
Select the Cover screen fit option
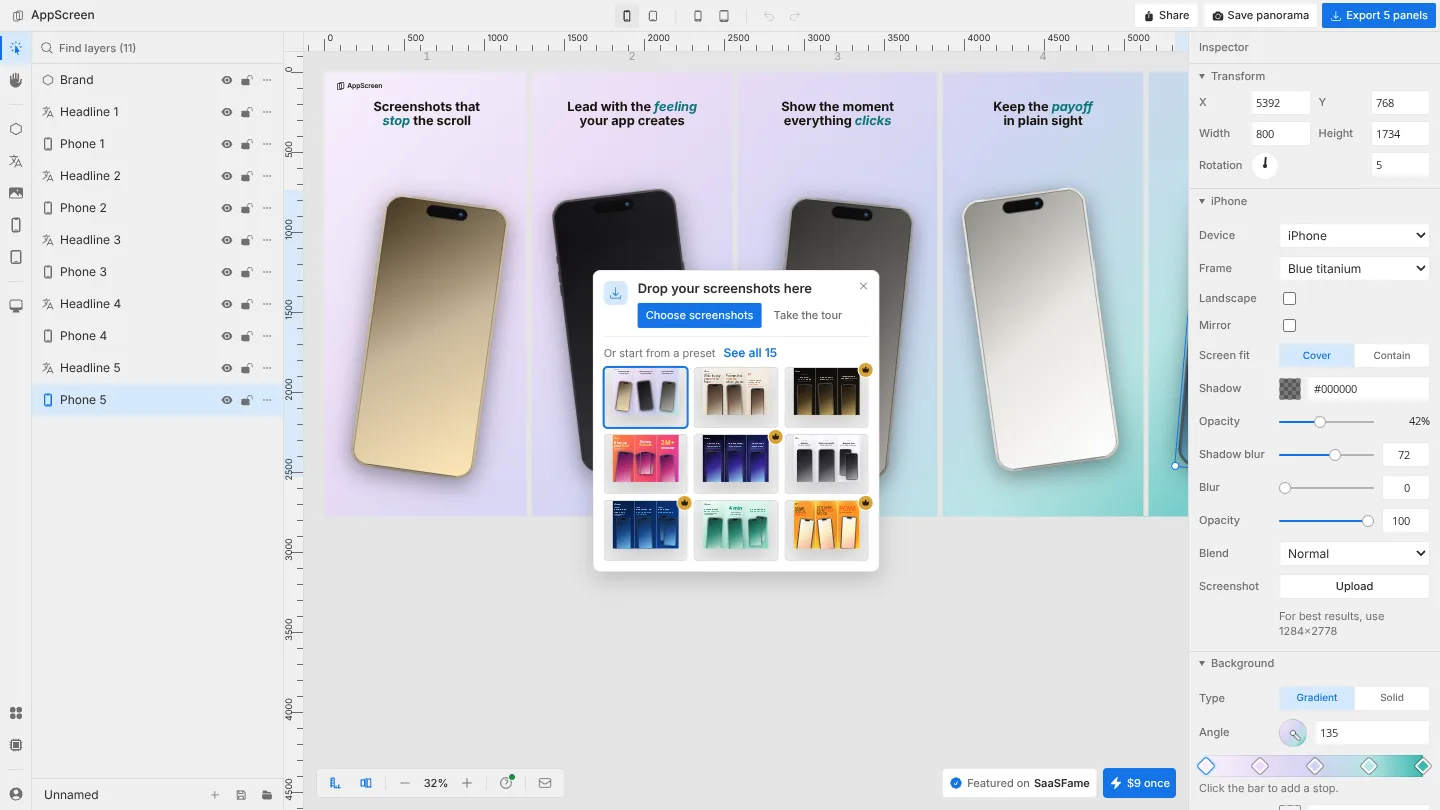click(1317, 355)
